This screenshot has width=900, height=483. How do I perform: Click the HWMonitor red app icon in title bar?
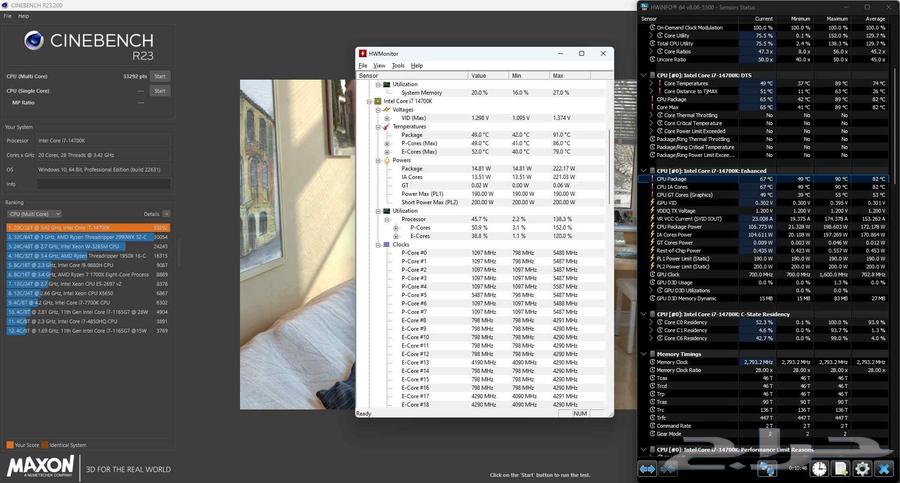(x=363, y=53)
